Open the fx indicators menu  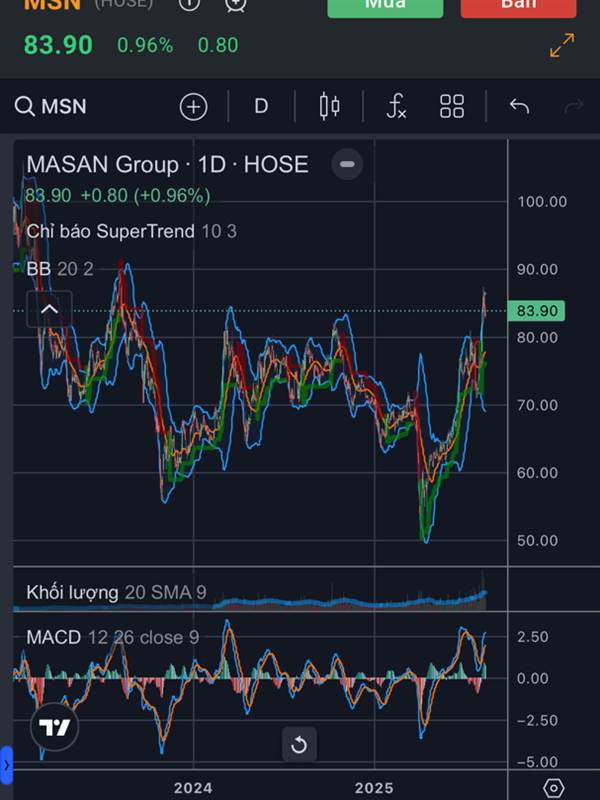[396, 106]
